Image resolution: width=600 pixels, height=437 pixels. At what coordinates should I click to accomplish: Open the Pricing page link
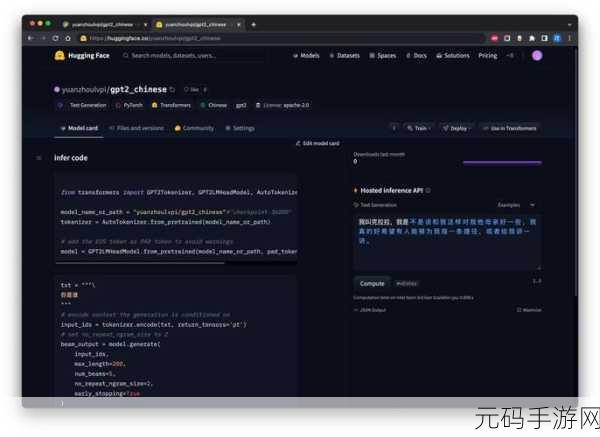coord(488,56)
